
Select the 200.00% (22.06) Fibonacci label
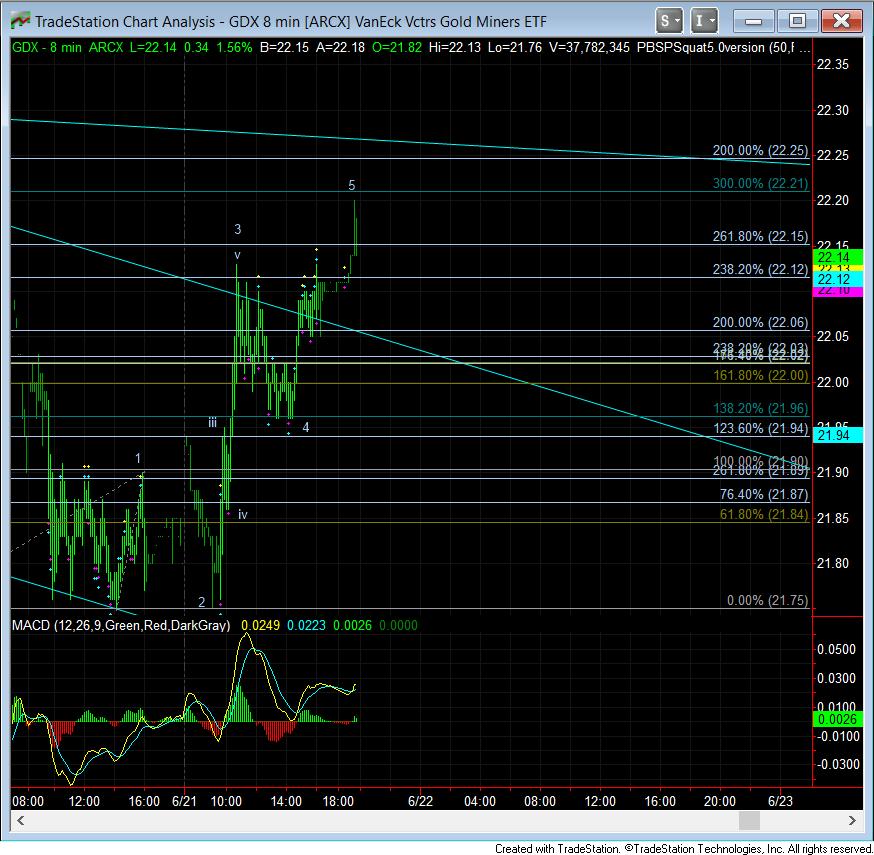click(x=760, y=322)
